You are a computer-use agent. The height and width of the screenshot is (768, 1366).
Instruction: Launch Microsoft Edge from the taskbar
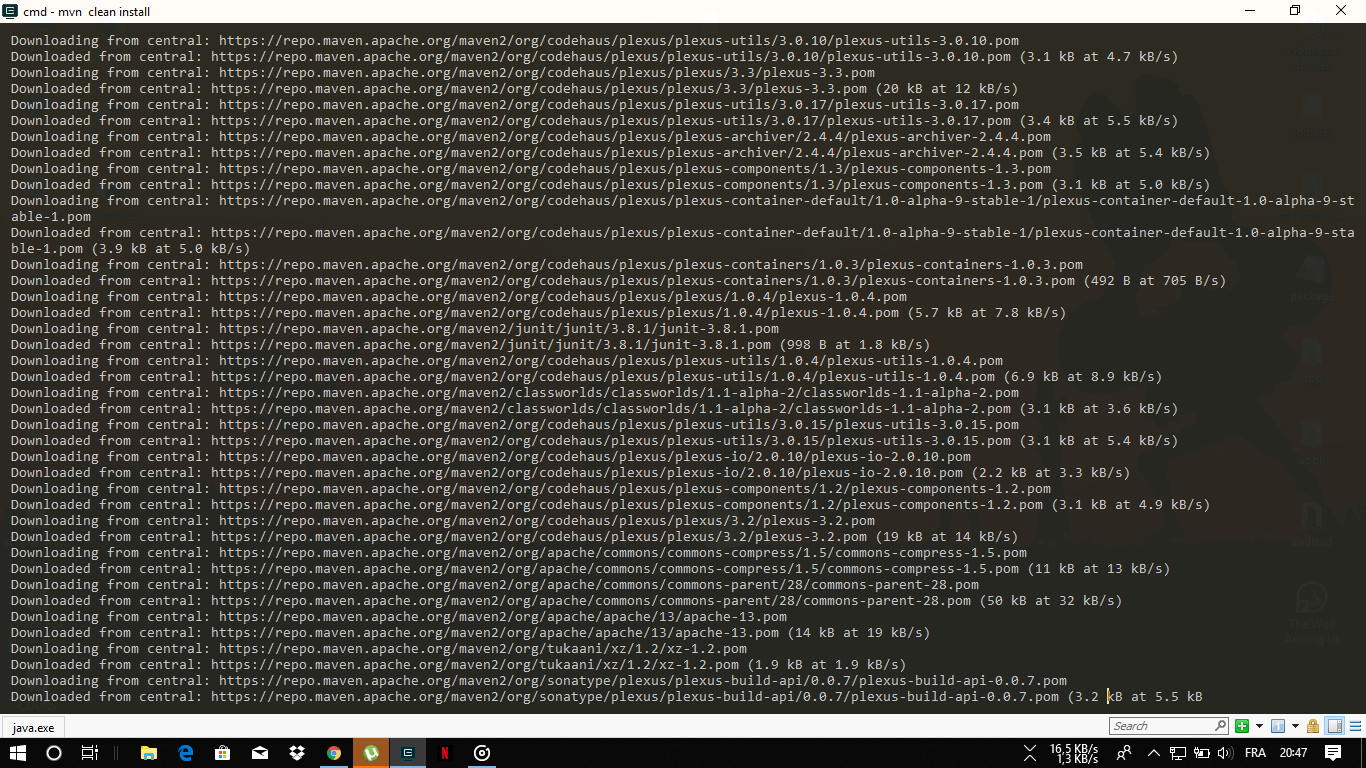coord(186,753)
